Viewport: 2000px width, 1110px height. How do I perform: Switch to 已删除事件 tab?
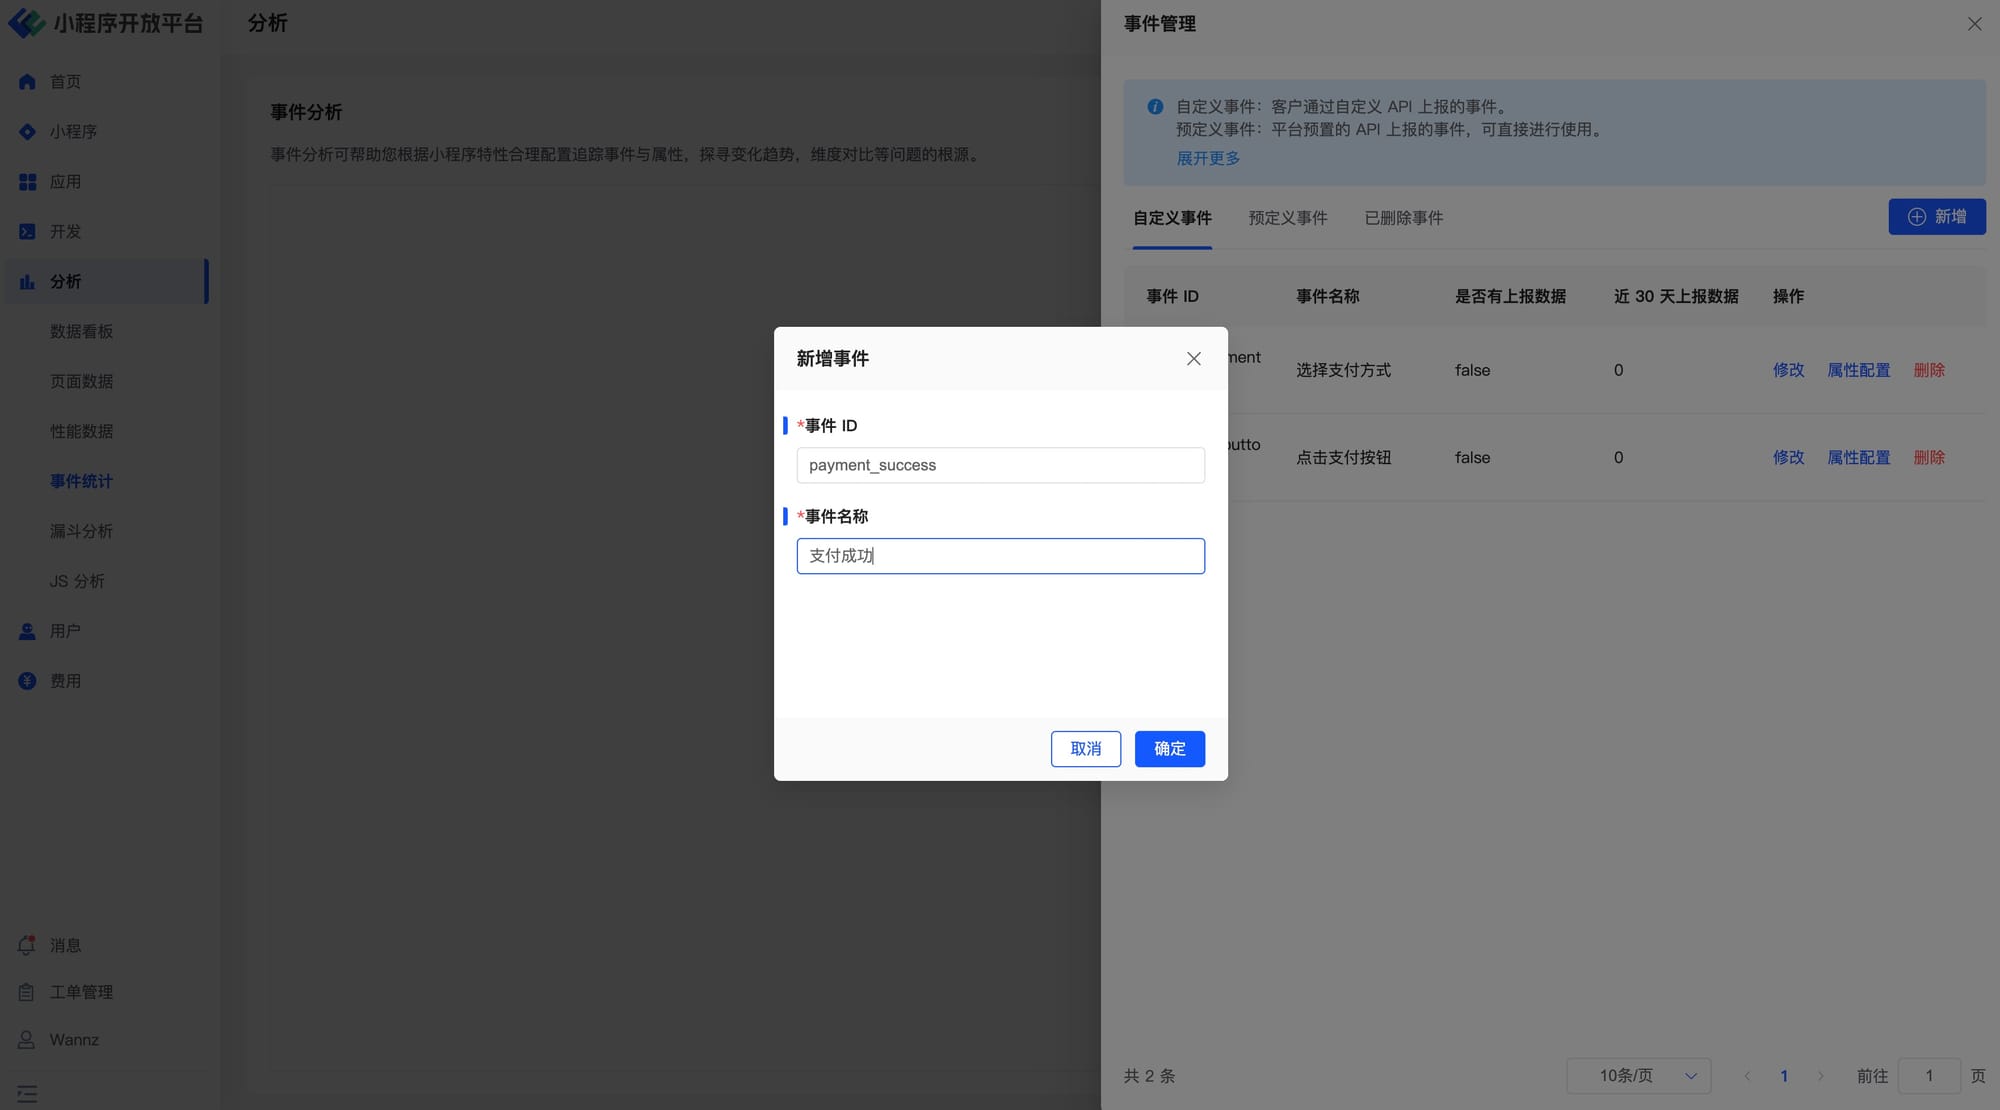click(x=1403, y=218)
